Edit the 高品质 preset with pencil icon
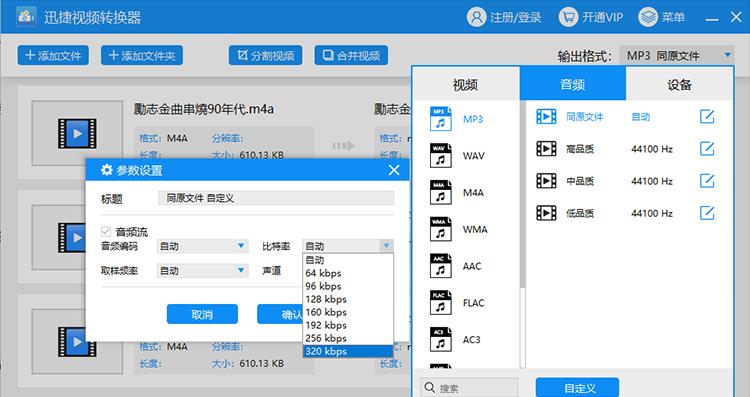The width and height of the screenshot is (750, 397). pyautogui.click(x=707, y=148)
